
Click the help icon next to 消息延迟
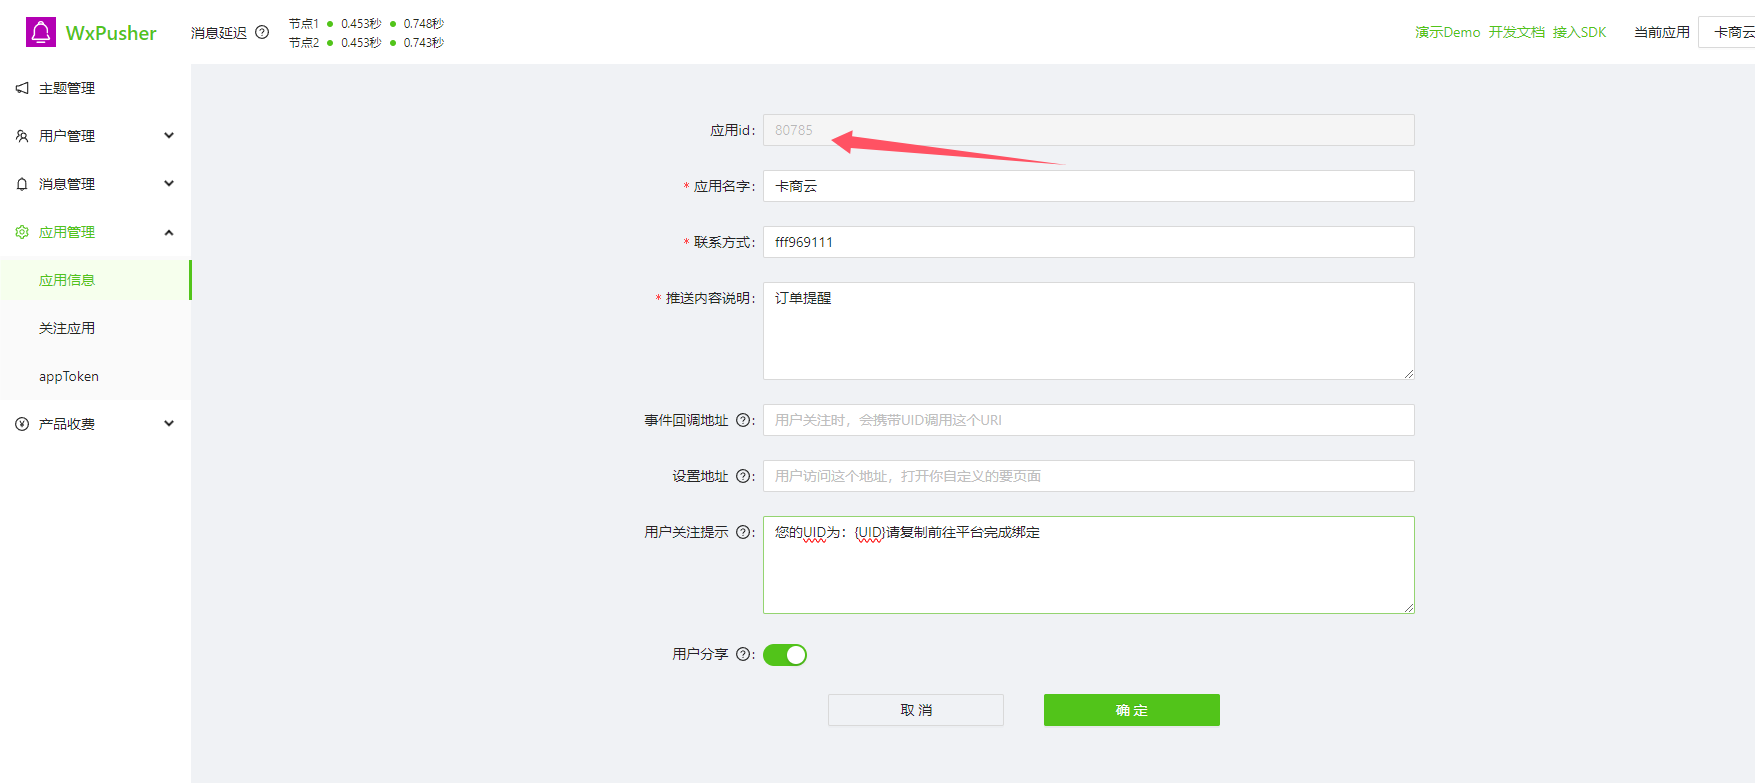pos(262,32)
